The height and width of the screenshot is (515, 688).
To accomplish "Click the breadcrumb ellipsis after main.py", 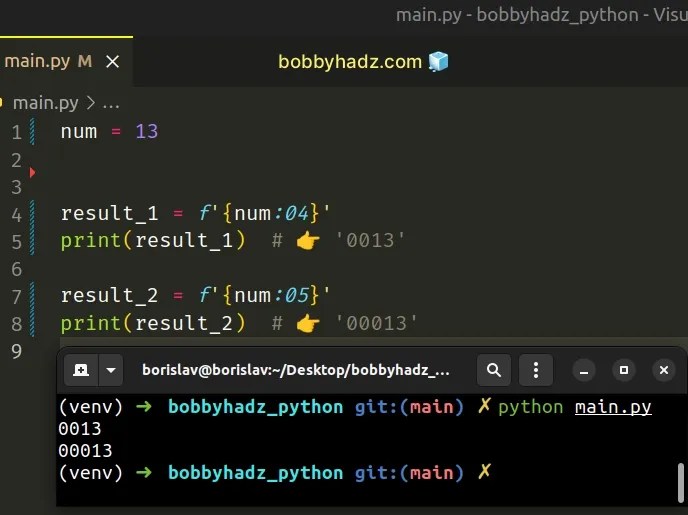I will coord(111,104).
